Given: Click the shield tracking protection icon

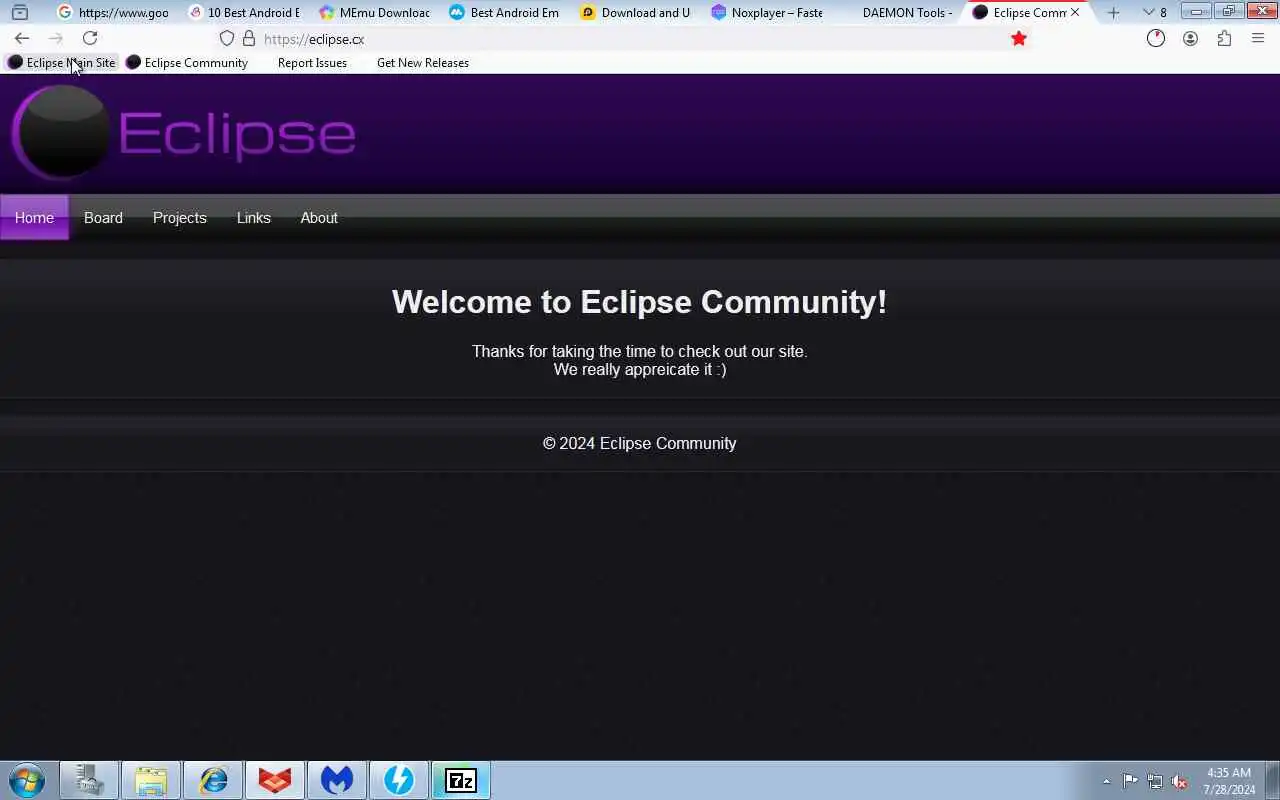Looking at the screenshot, I should pyautogui.click(x=227, y=38).
